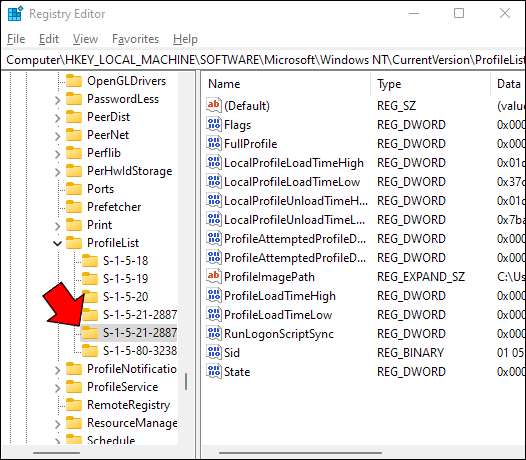Open the View menu
526x460 pixels.
85,39
